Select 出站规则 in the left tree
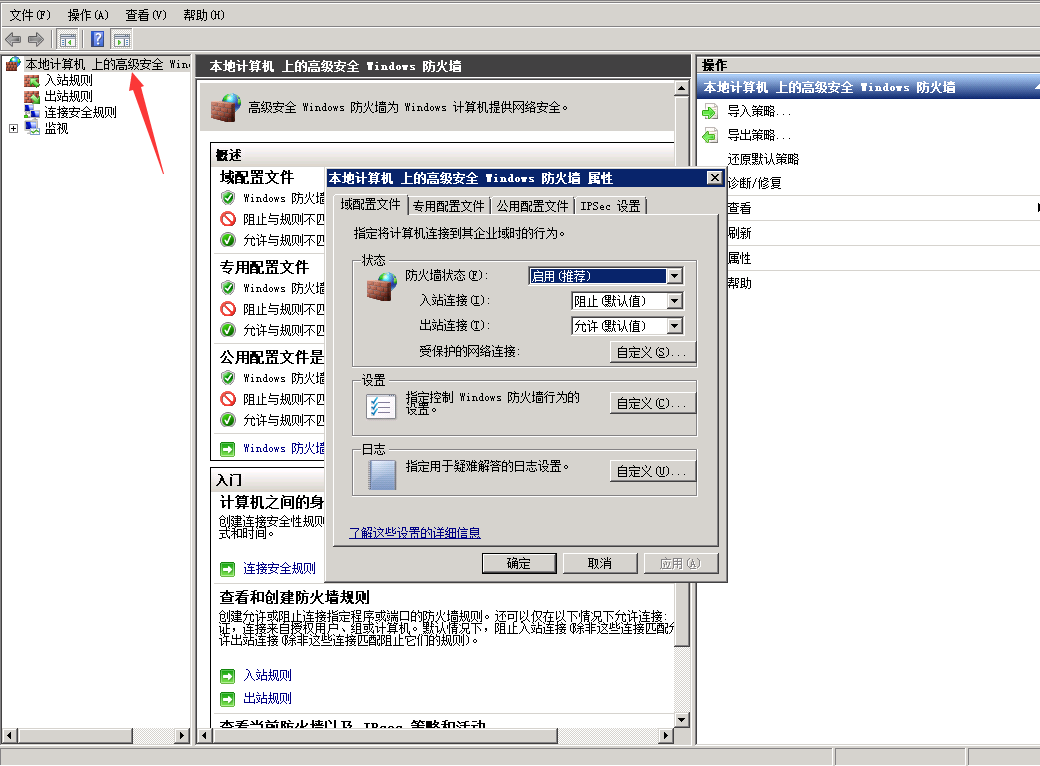Image resolution: width=1040 pixels, height=766 pixels. [x=68, y=96]
